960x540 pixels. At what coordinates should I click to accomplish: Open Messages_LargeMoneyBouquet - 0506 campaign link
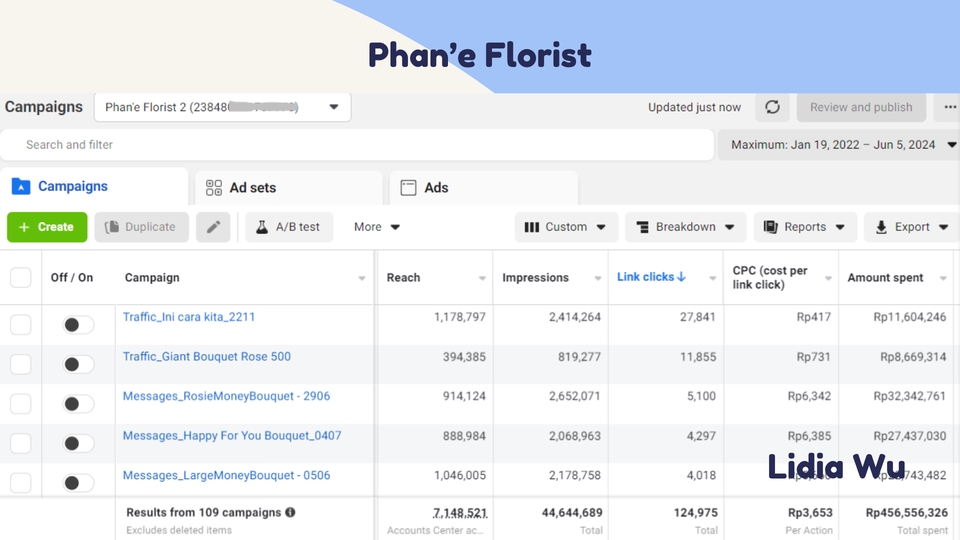click(x=227, y=475)
